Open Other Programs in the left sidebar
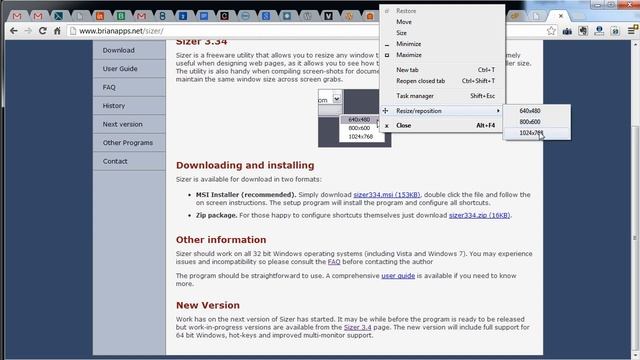This screenshot has height=360, width=640. (x=129, y=143)
